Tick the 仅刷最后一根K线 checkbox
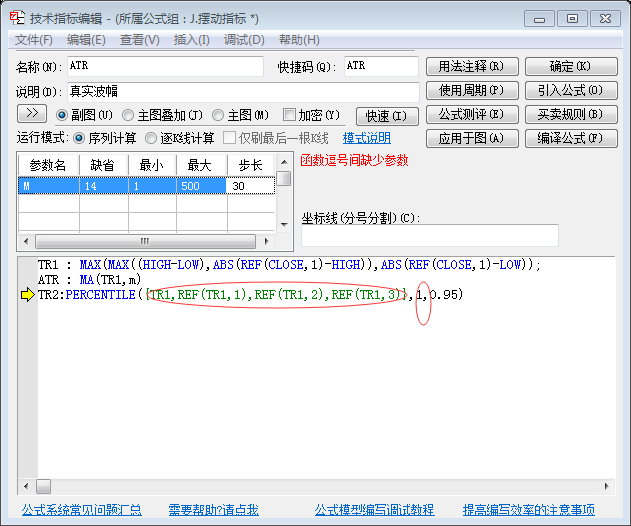Viewport: 631px width, 526px height. click(x=229, y=138)
